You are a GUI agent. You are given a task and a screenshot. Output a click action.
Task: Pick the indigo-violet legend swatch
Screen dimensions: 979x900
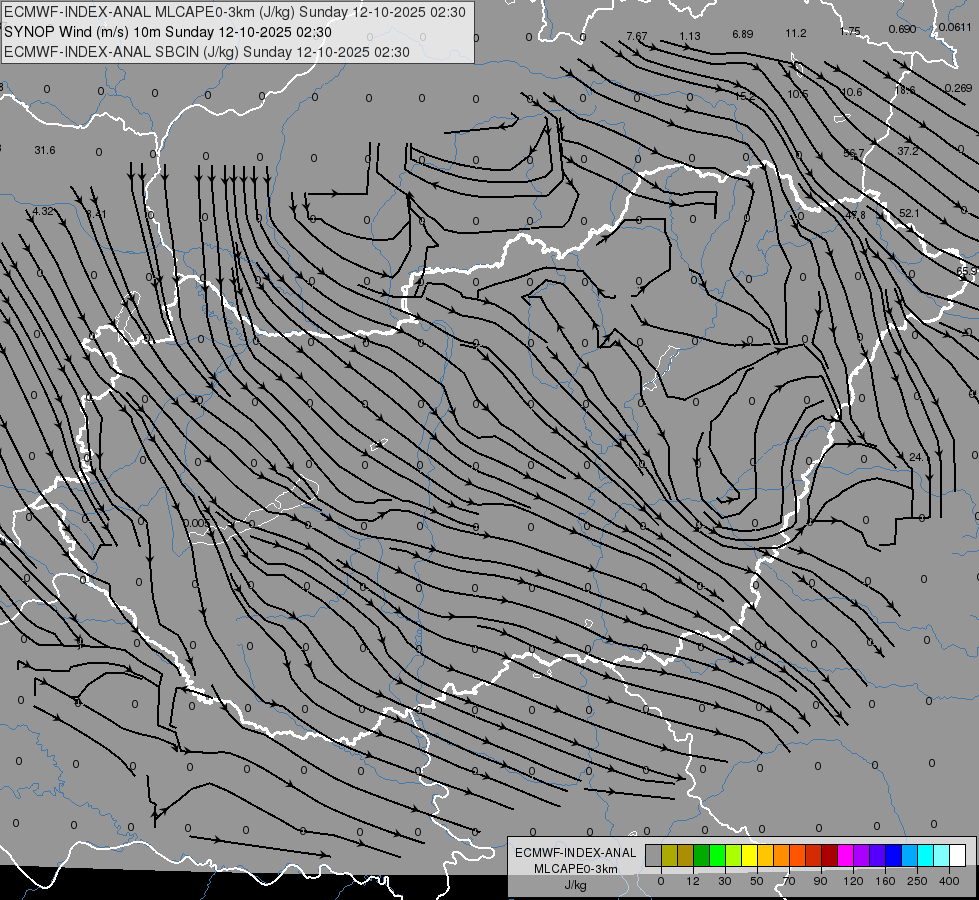click(x=878, y=855)
